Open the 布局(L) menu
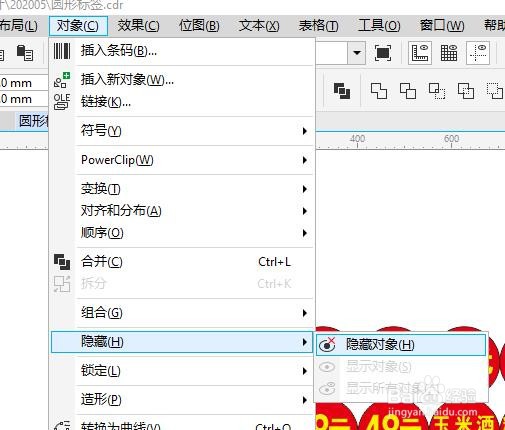This screenshot has height=430, width=505. 19,26
